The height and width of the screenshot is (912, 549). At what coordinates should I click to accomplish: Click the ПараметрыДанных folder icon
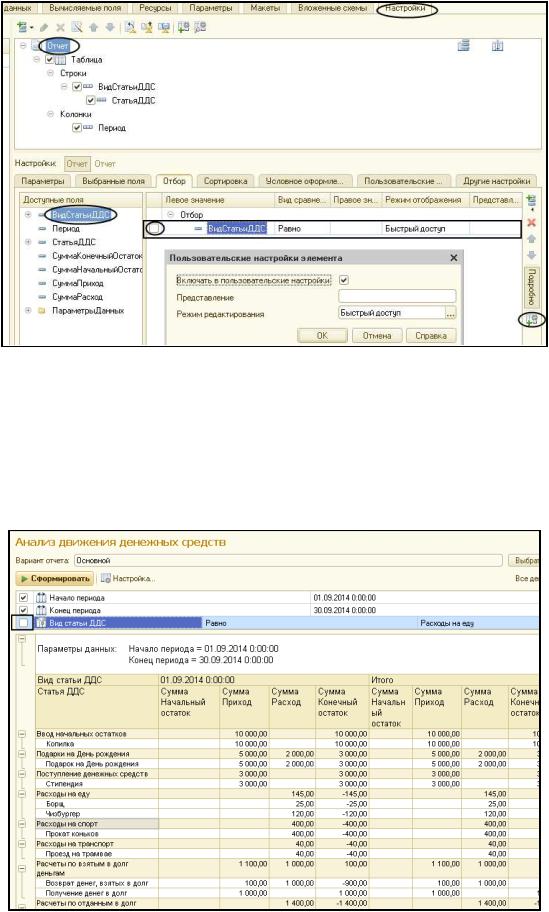42,311
